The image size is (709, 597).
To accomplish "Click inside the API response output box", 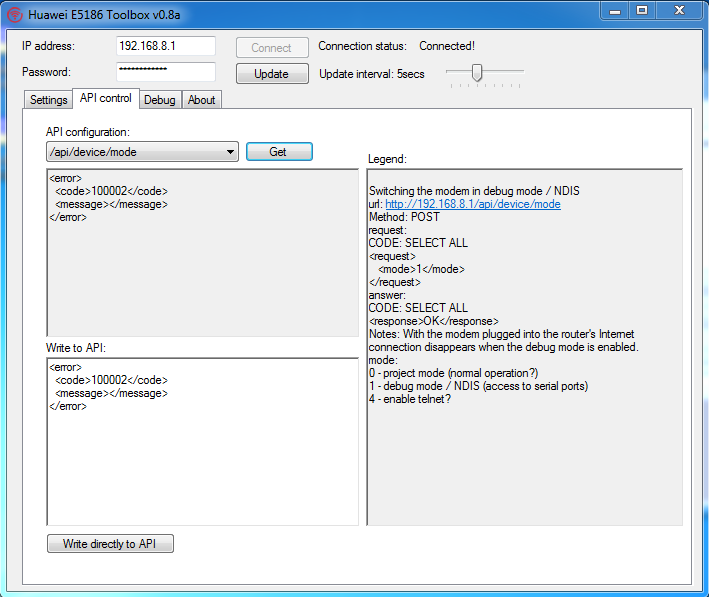I will [x=203, y=253].
